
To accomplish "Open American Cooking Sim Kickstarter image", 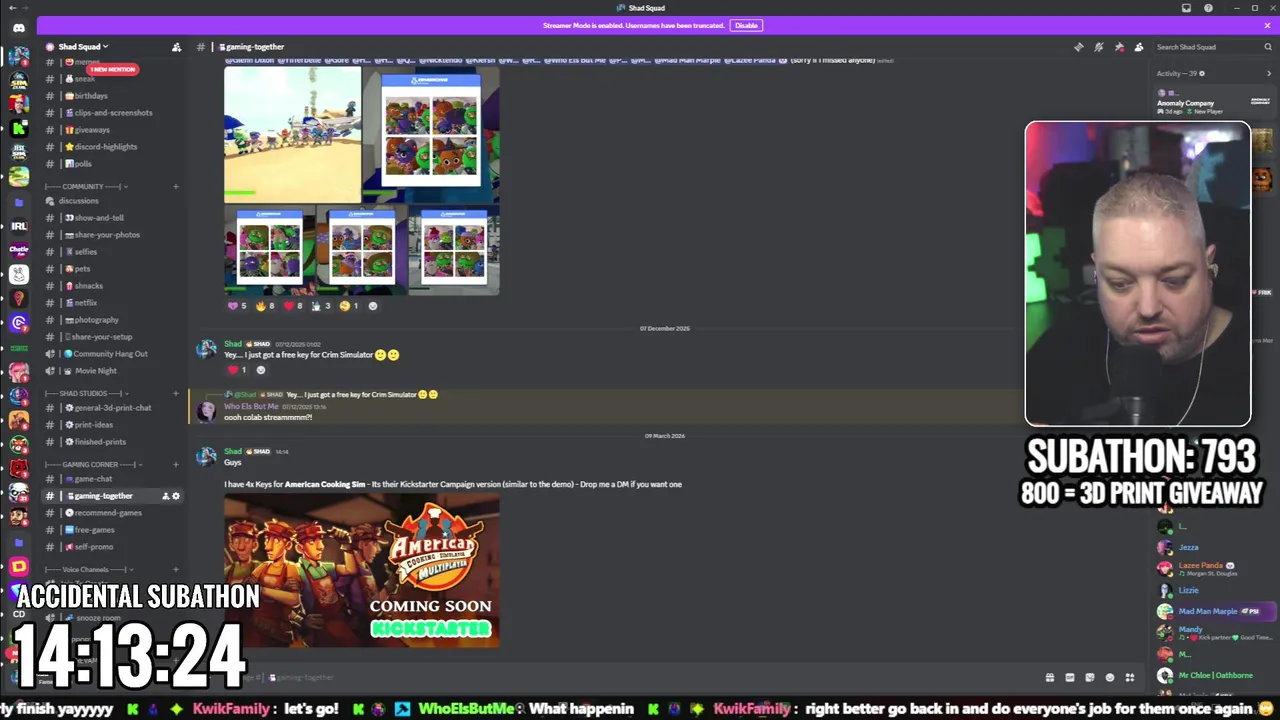I will pyautogui.click(x=361, y=570).
